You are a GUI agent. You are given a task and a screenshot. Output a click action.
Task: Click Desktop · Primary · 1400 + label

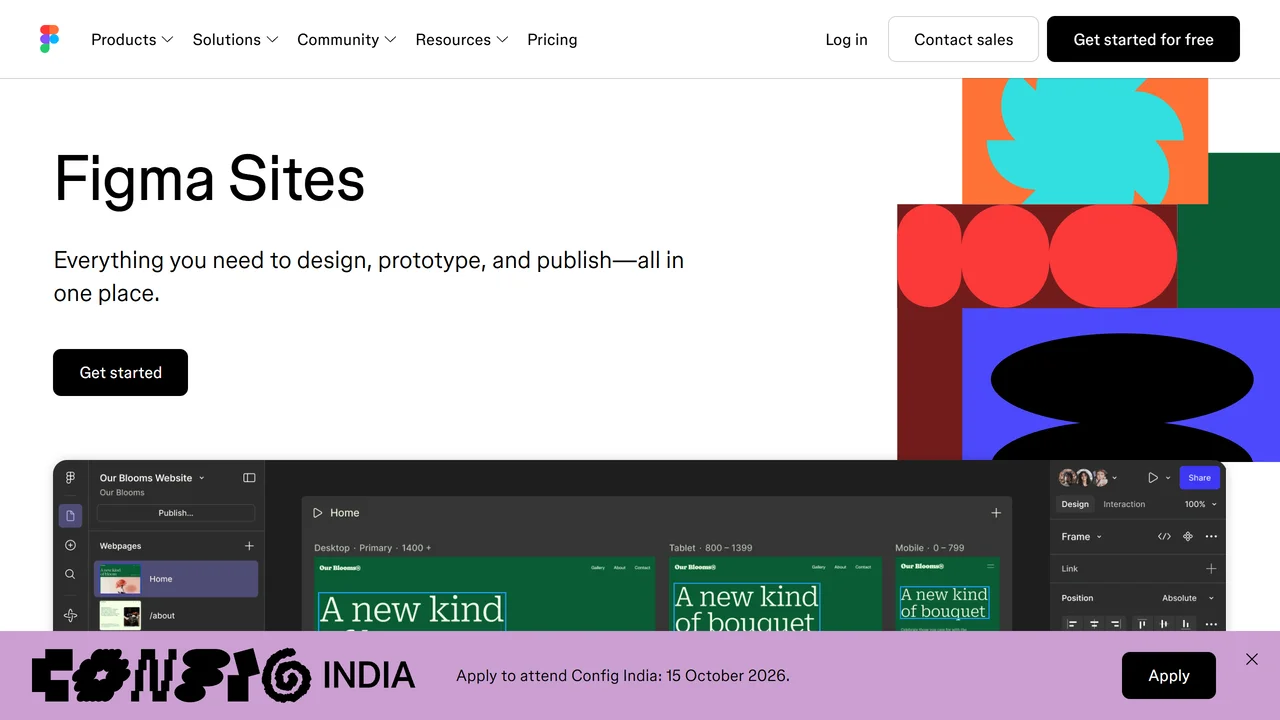(x=373, y=548)
